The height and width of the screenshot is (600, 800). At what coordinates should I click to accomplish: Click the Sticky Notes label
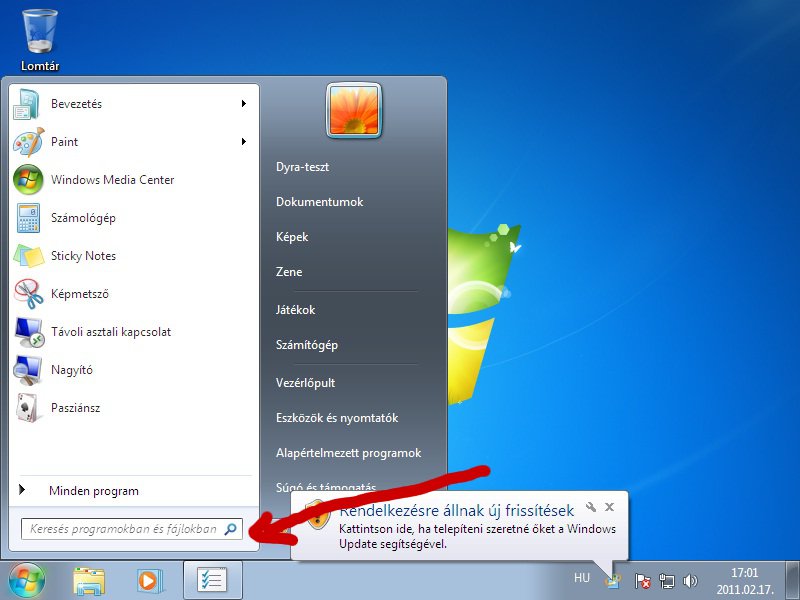(83, 256)
